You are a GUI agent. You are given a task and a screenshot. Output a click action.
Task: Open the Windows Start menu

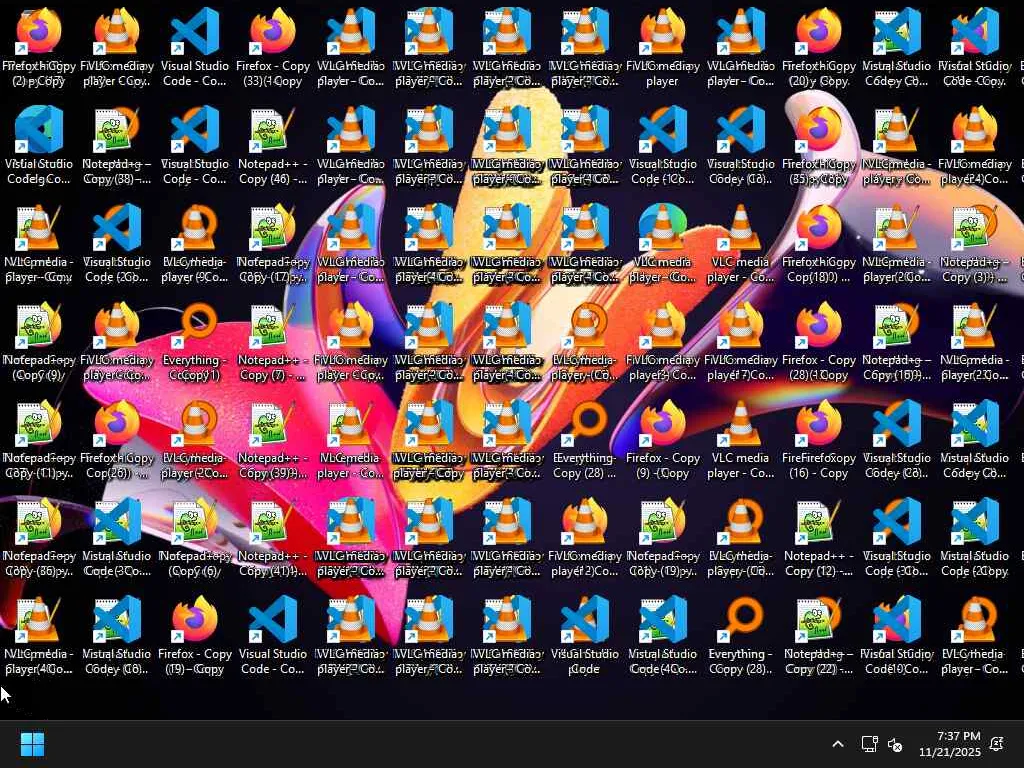pos(32,744)
